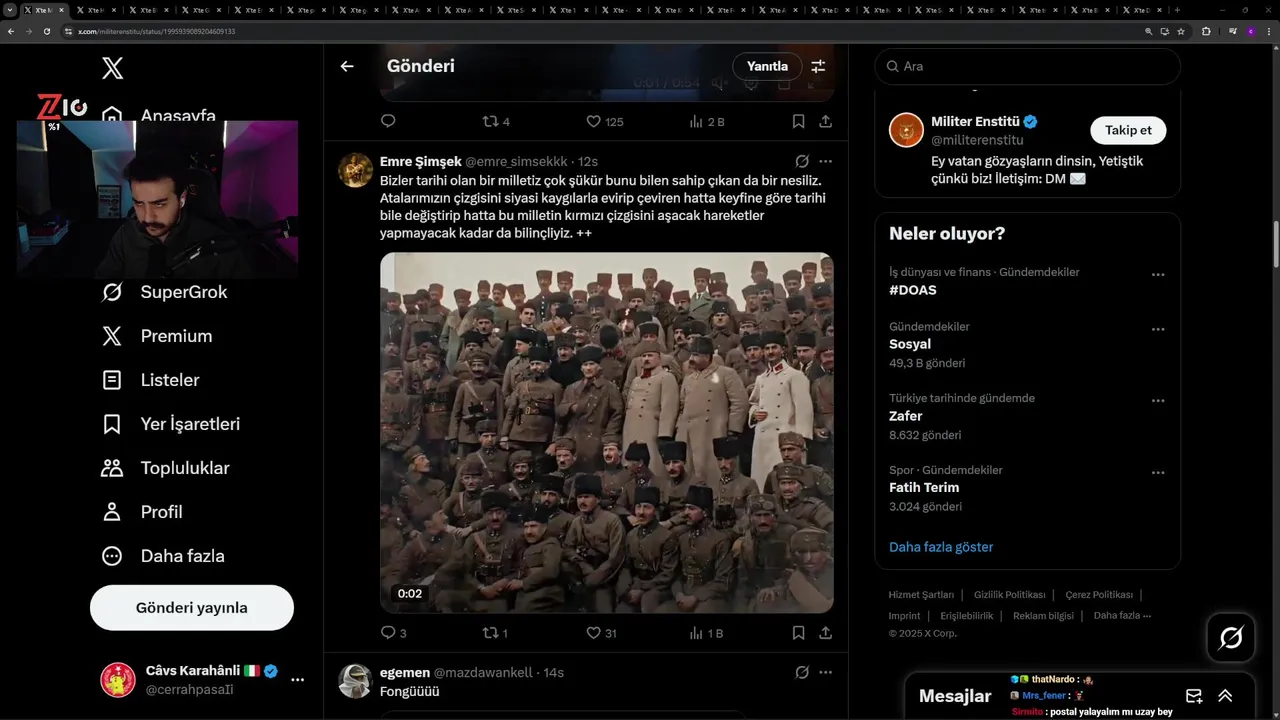Open more options on Emre Şimşek's post

pyautogui.click(x=826, y=161)
